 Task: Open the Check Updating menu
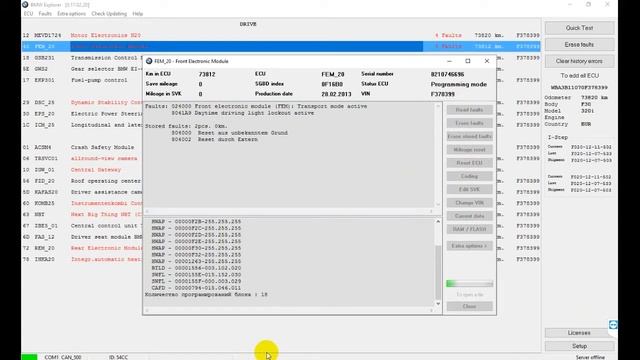point(109,14)
